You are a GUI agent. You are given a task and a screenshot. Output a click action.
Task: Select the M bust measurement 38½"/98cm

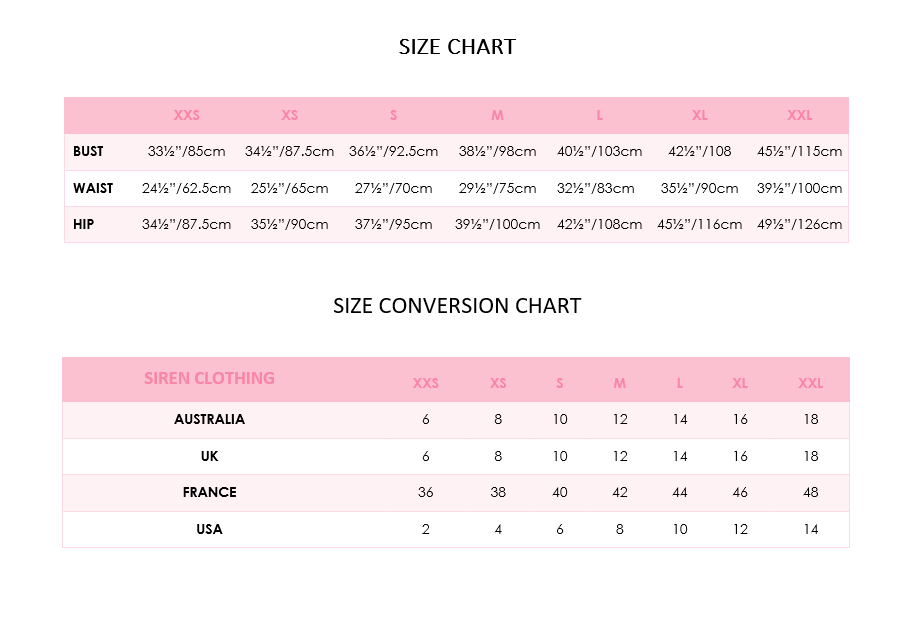[497, 151]
